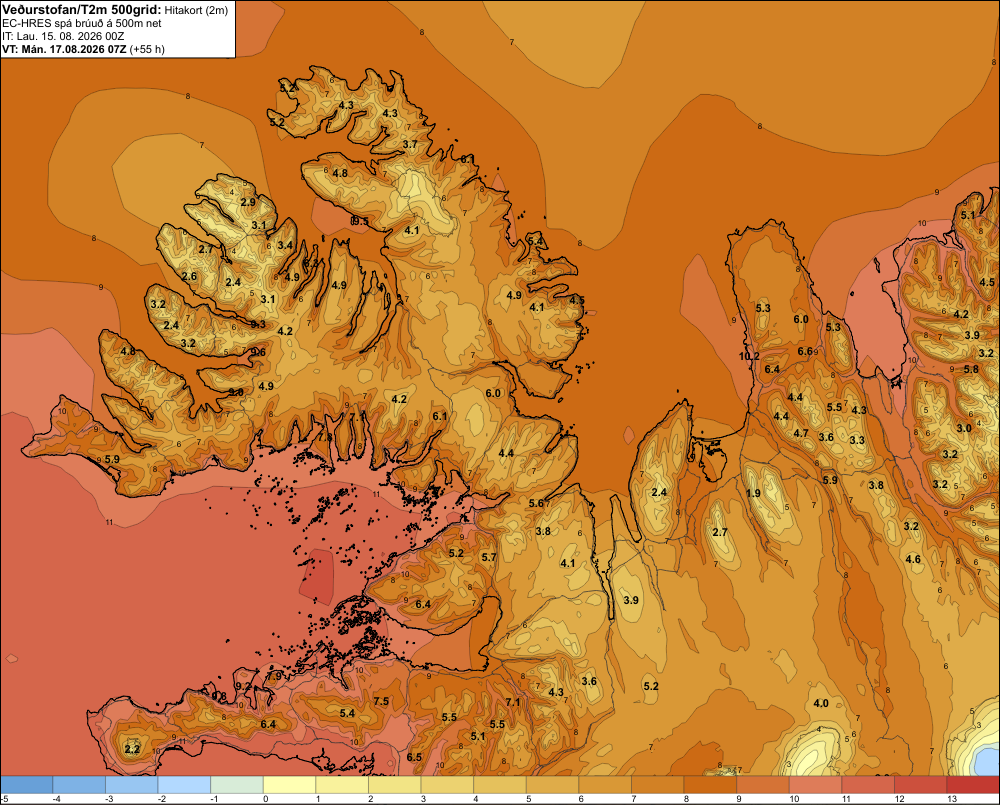
Task: Click the 6.5 temperature value on the map
Action: tap(414, 757)
